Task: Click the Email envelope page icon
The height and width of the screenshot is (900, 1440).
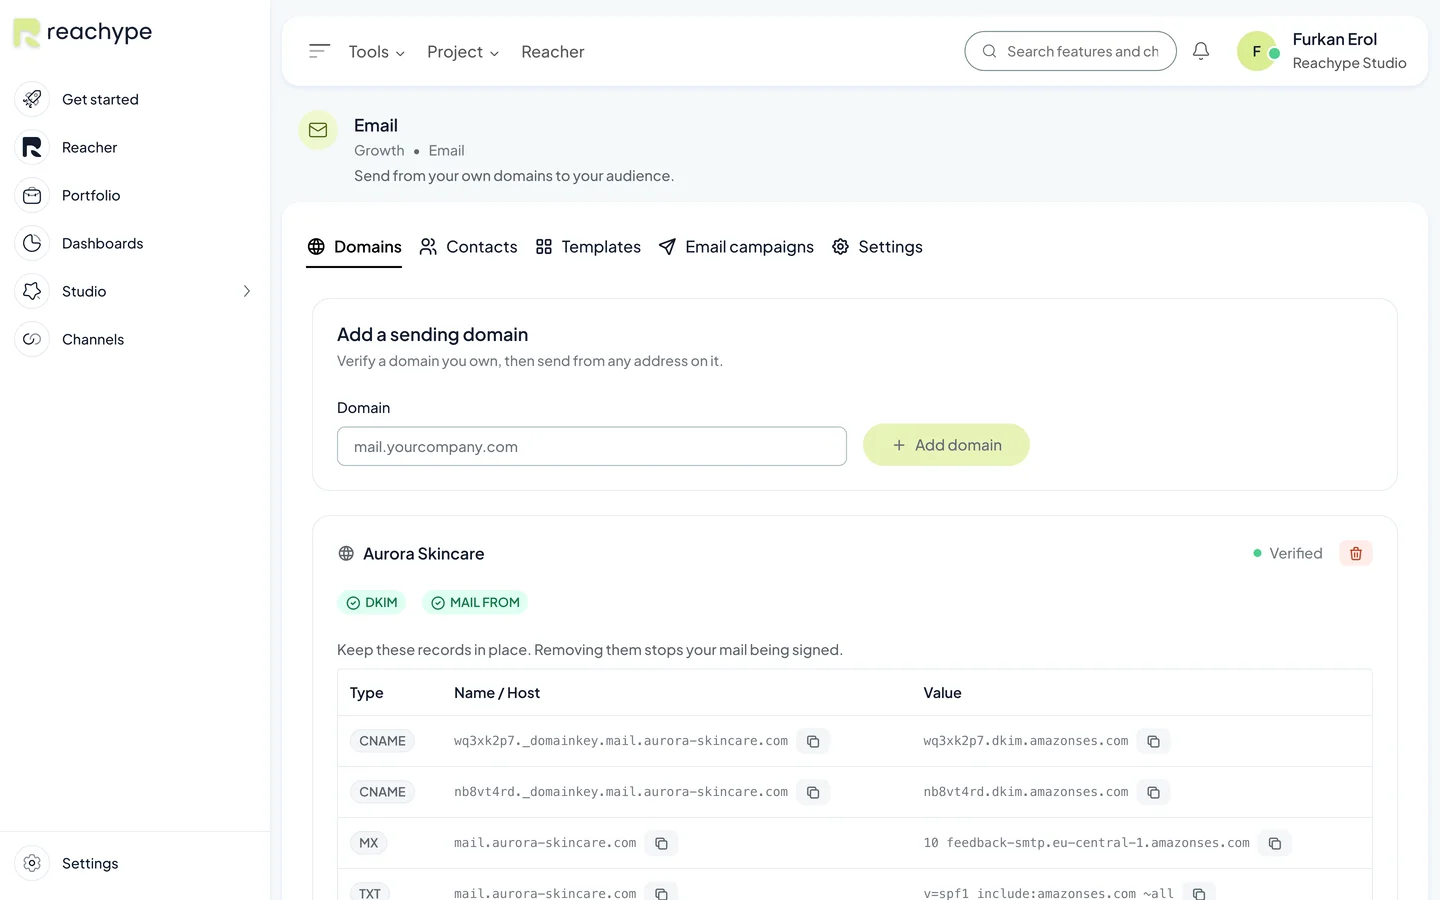Action: [x=318, y=130]
